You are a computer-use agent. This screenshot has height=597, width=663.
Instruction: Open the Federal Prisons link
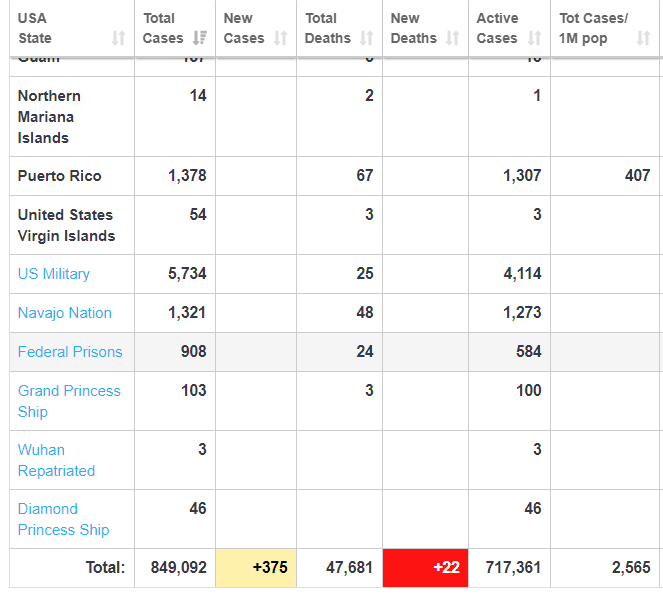click(x=70, y=352)
